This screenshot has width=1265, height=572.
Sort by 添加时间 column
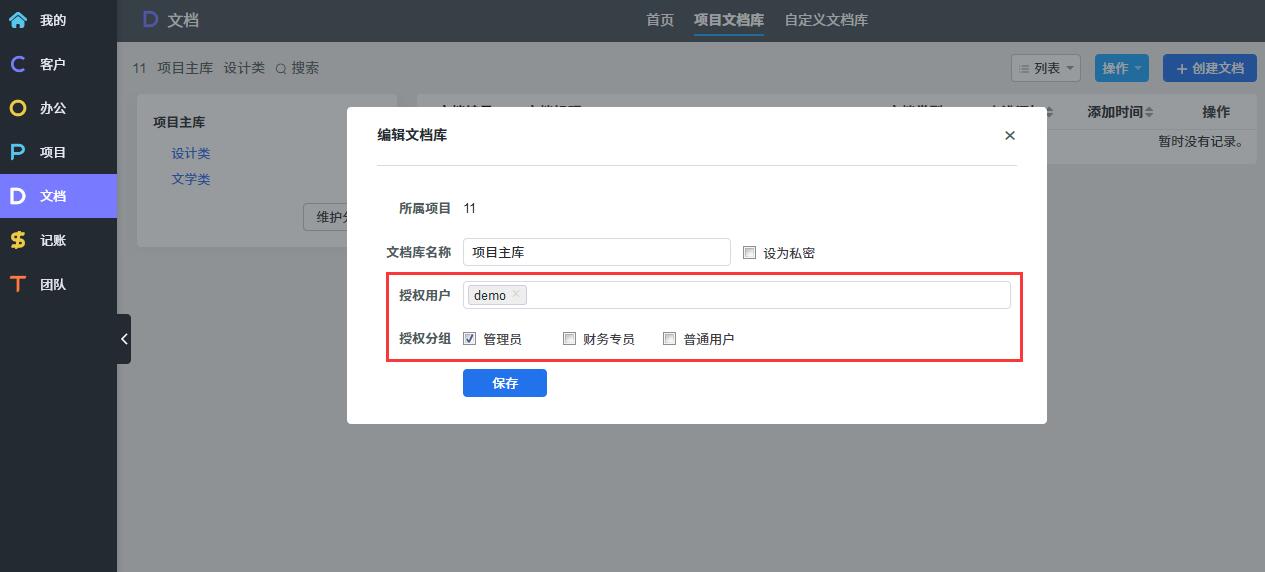coord(1120,112)
